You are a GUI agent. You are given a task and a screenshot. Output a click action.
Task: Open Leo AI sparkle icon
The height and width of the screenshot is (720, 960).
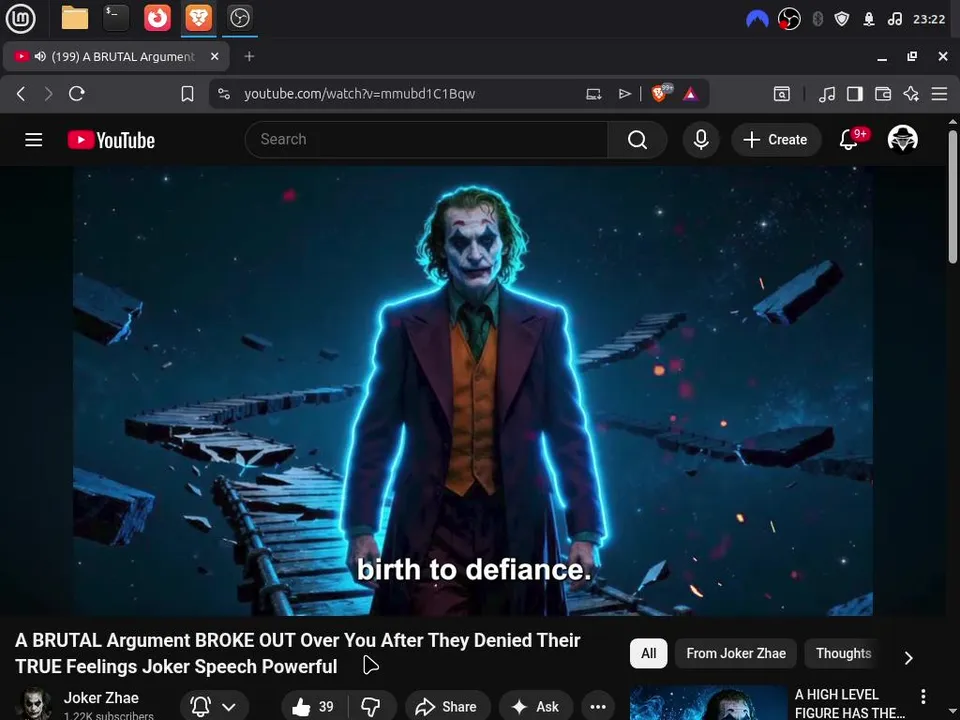pyautogui.click(x=911, y=94)
